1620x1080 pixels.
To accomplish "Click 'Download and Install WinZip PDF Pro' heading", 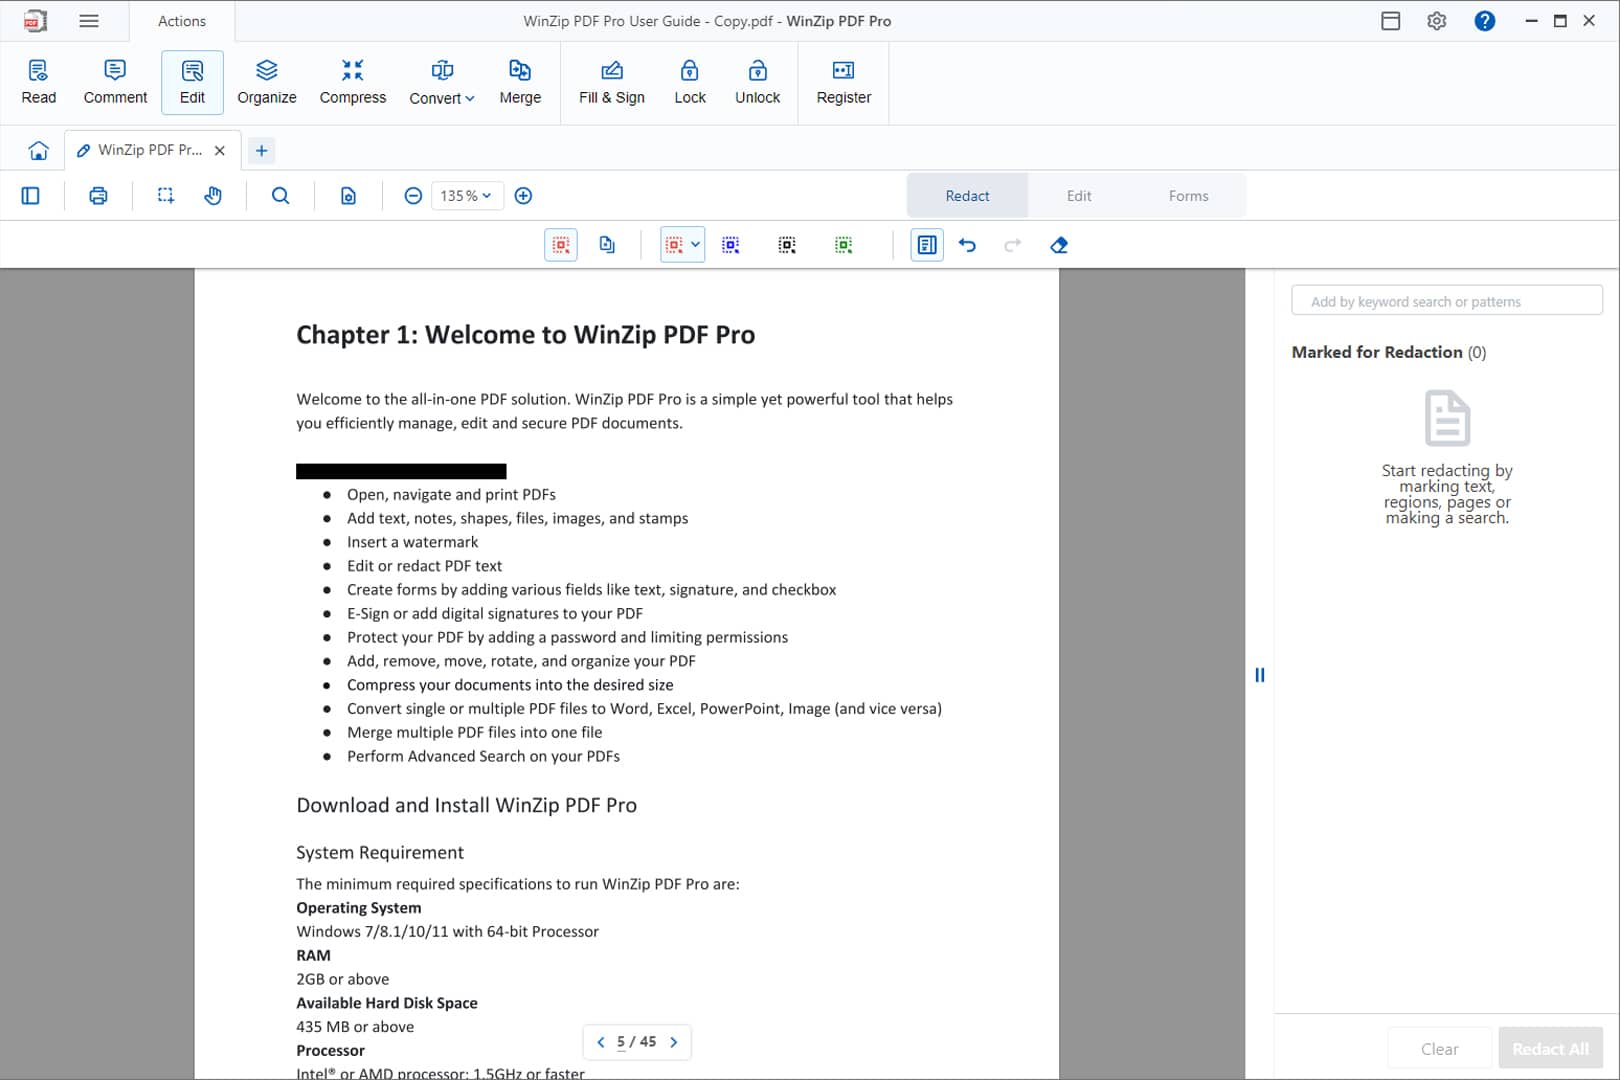I will 466,806.
